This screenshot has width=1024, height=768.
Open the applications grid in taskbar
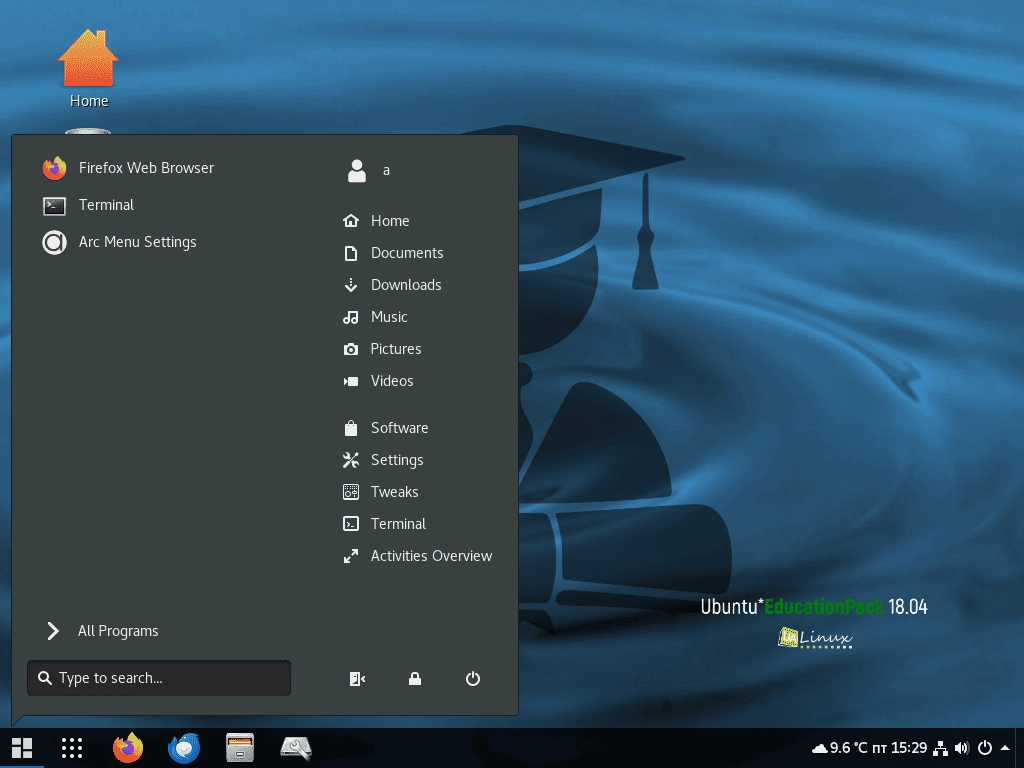tap(72, 748)
